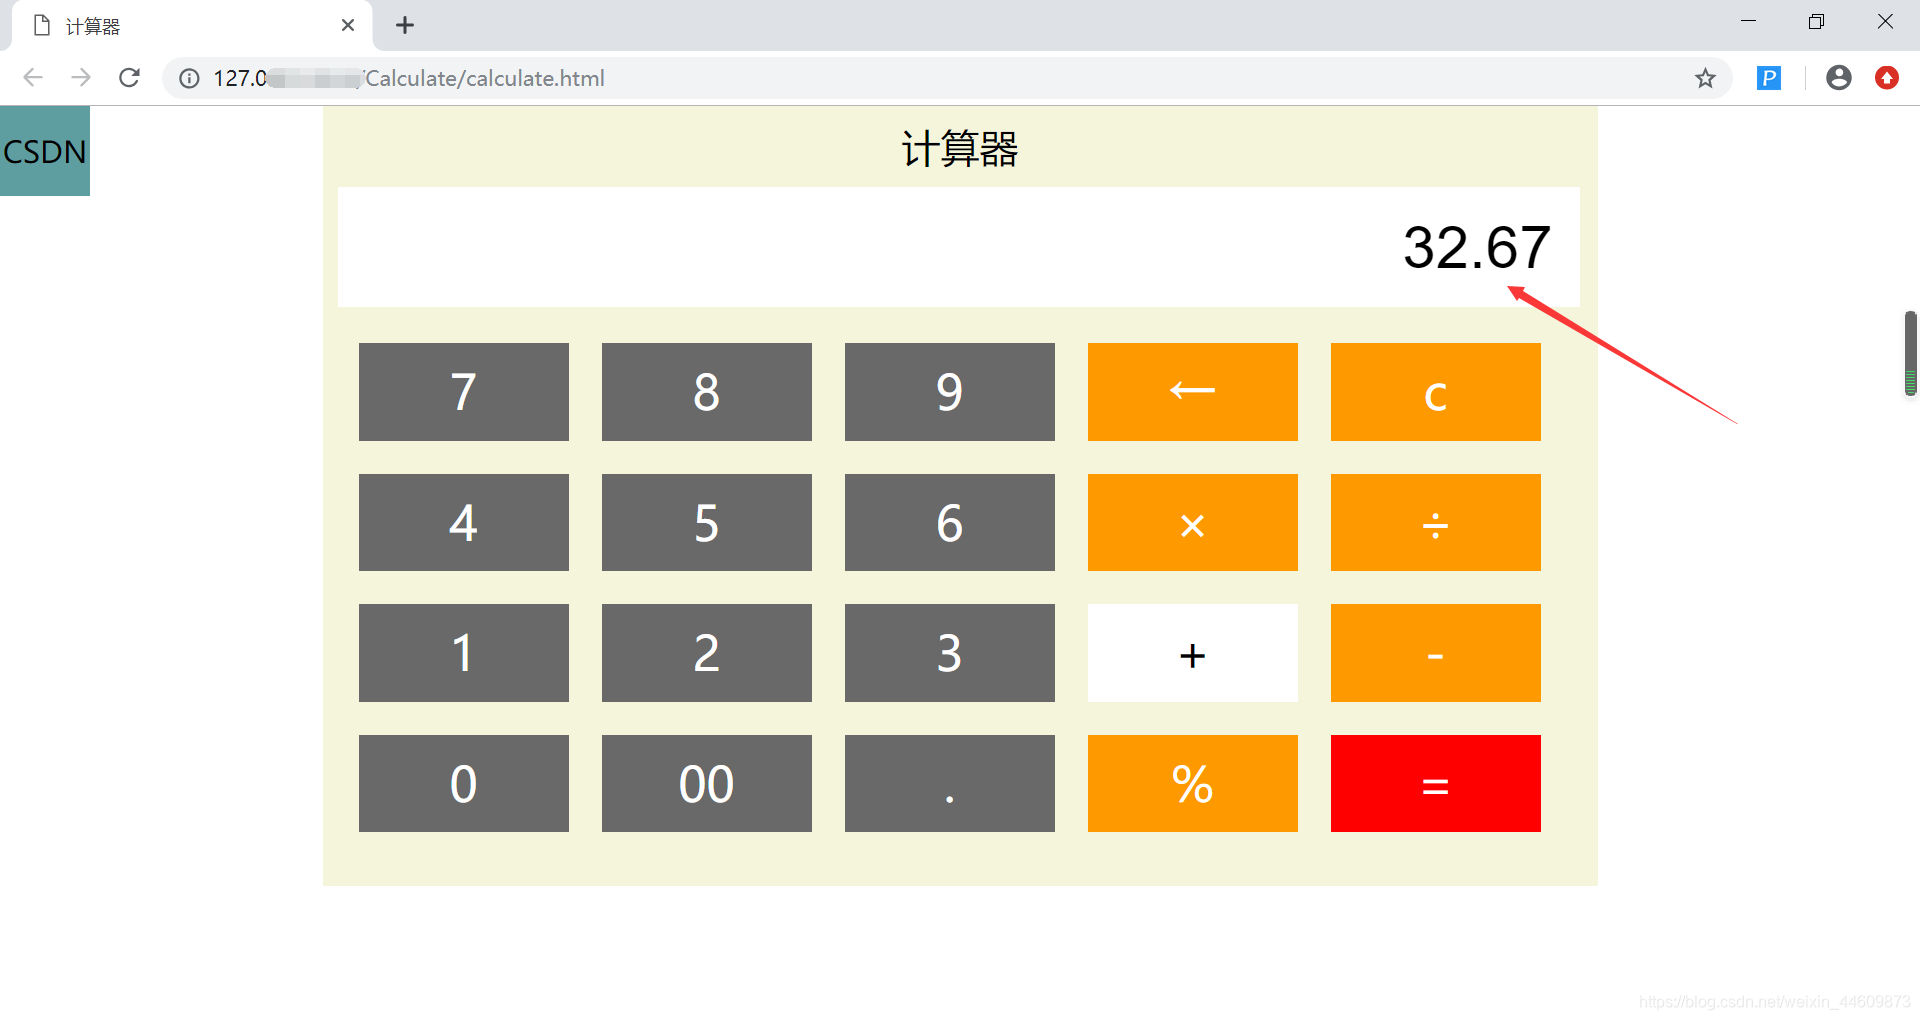
Task: Select the multiply operator
Action: point(1193,523)
